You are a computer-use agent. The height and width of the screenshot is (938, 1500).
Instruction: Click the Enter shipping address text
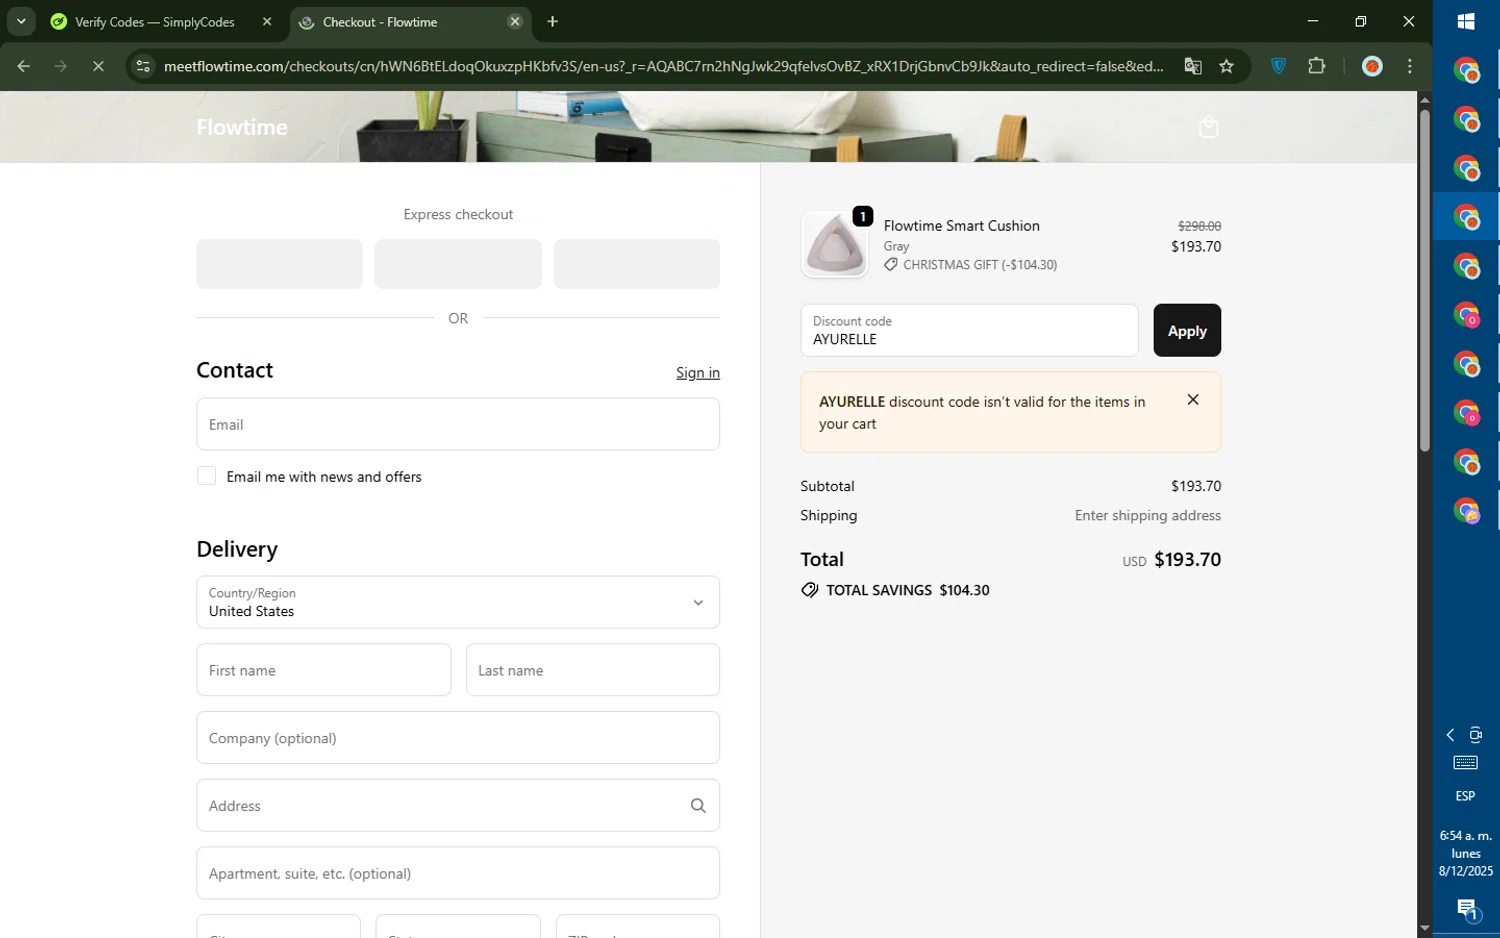(1148, 516)
